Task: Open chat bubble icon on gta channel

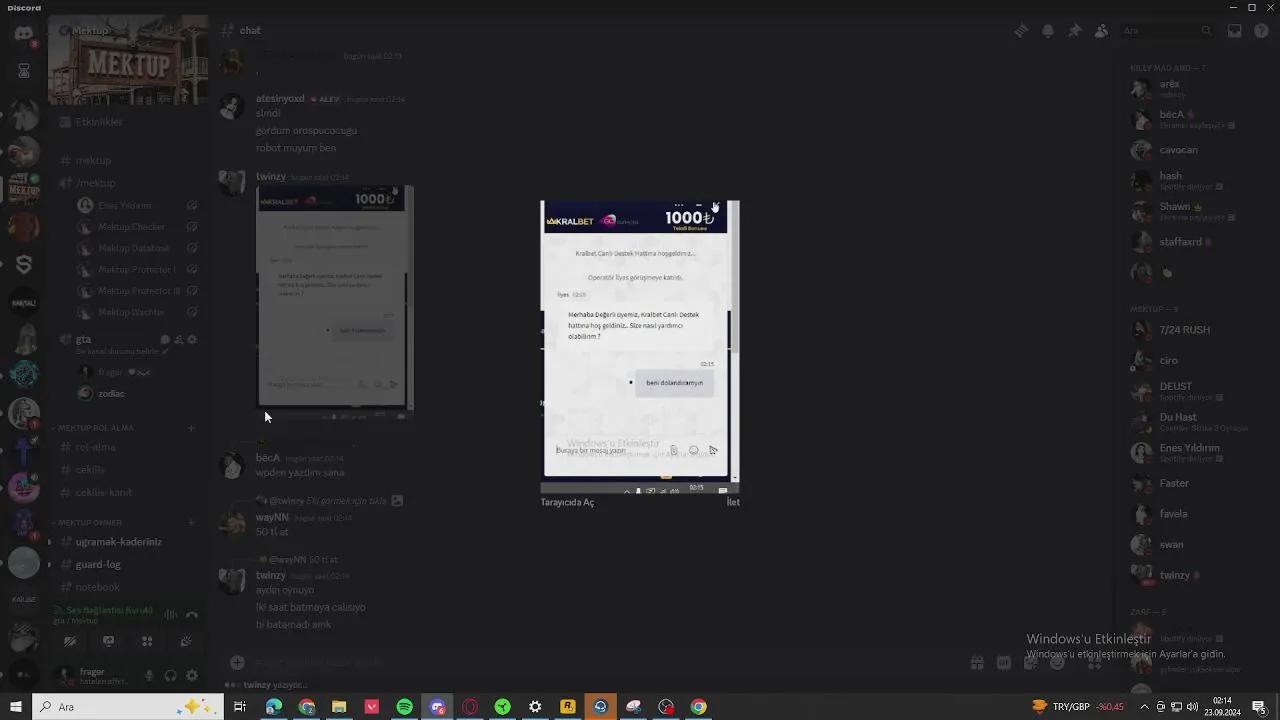Action: (x=165, y=340)
